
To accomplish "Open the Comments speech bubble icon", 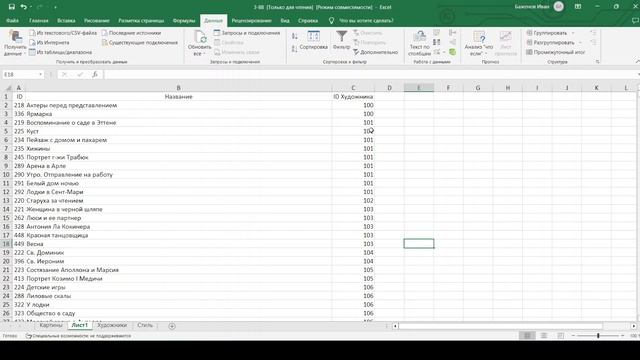I will point(636,20).
